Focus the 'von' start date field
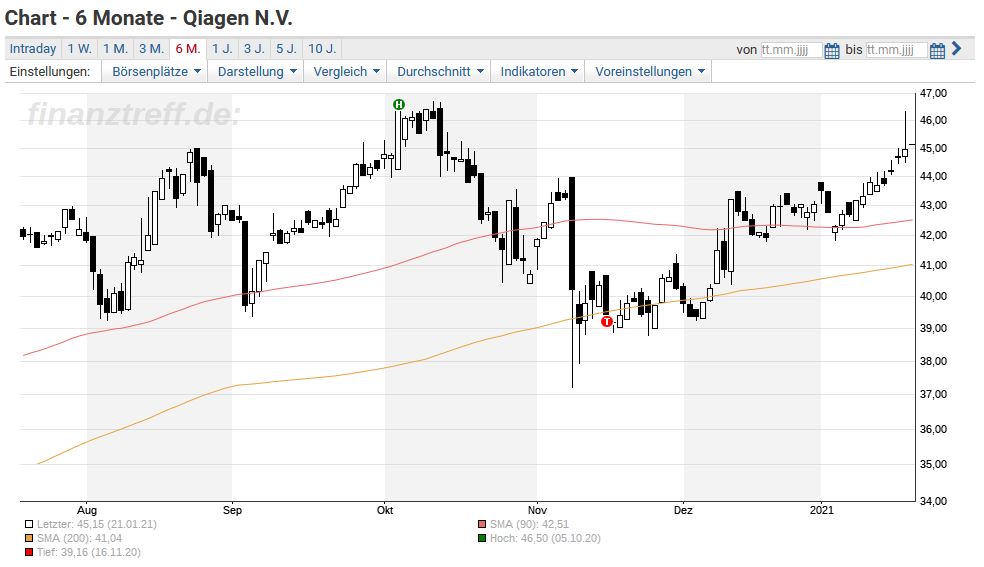Screen dimensions: 984x567 791,50
